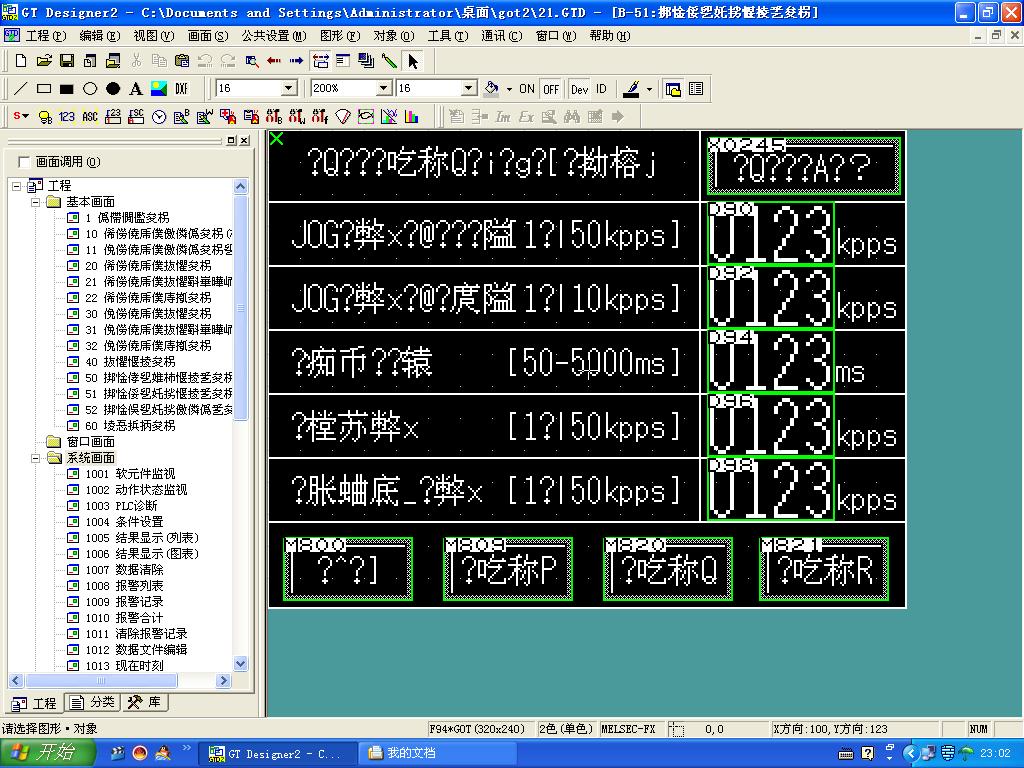Click the ASCII display (ASC) tool
Viewport: 1024px width, 768px height.
click(x=90, y=117)
